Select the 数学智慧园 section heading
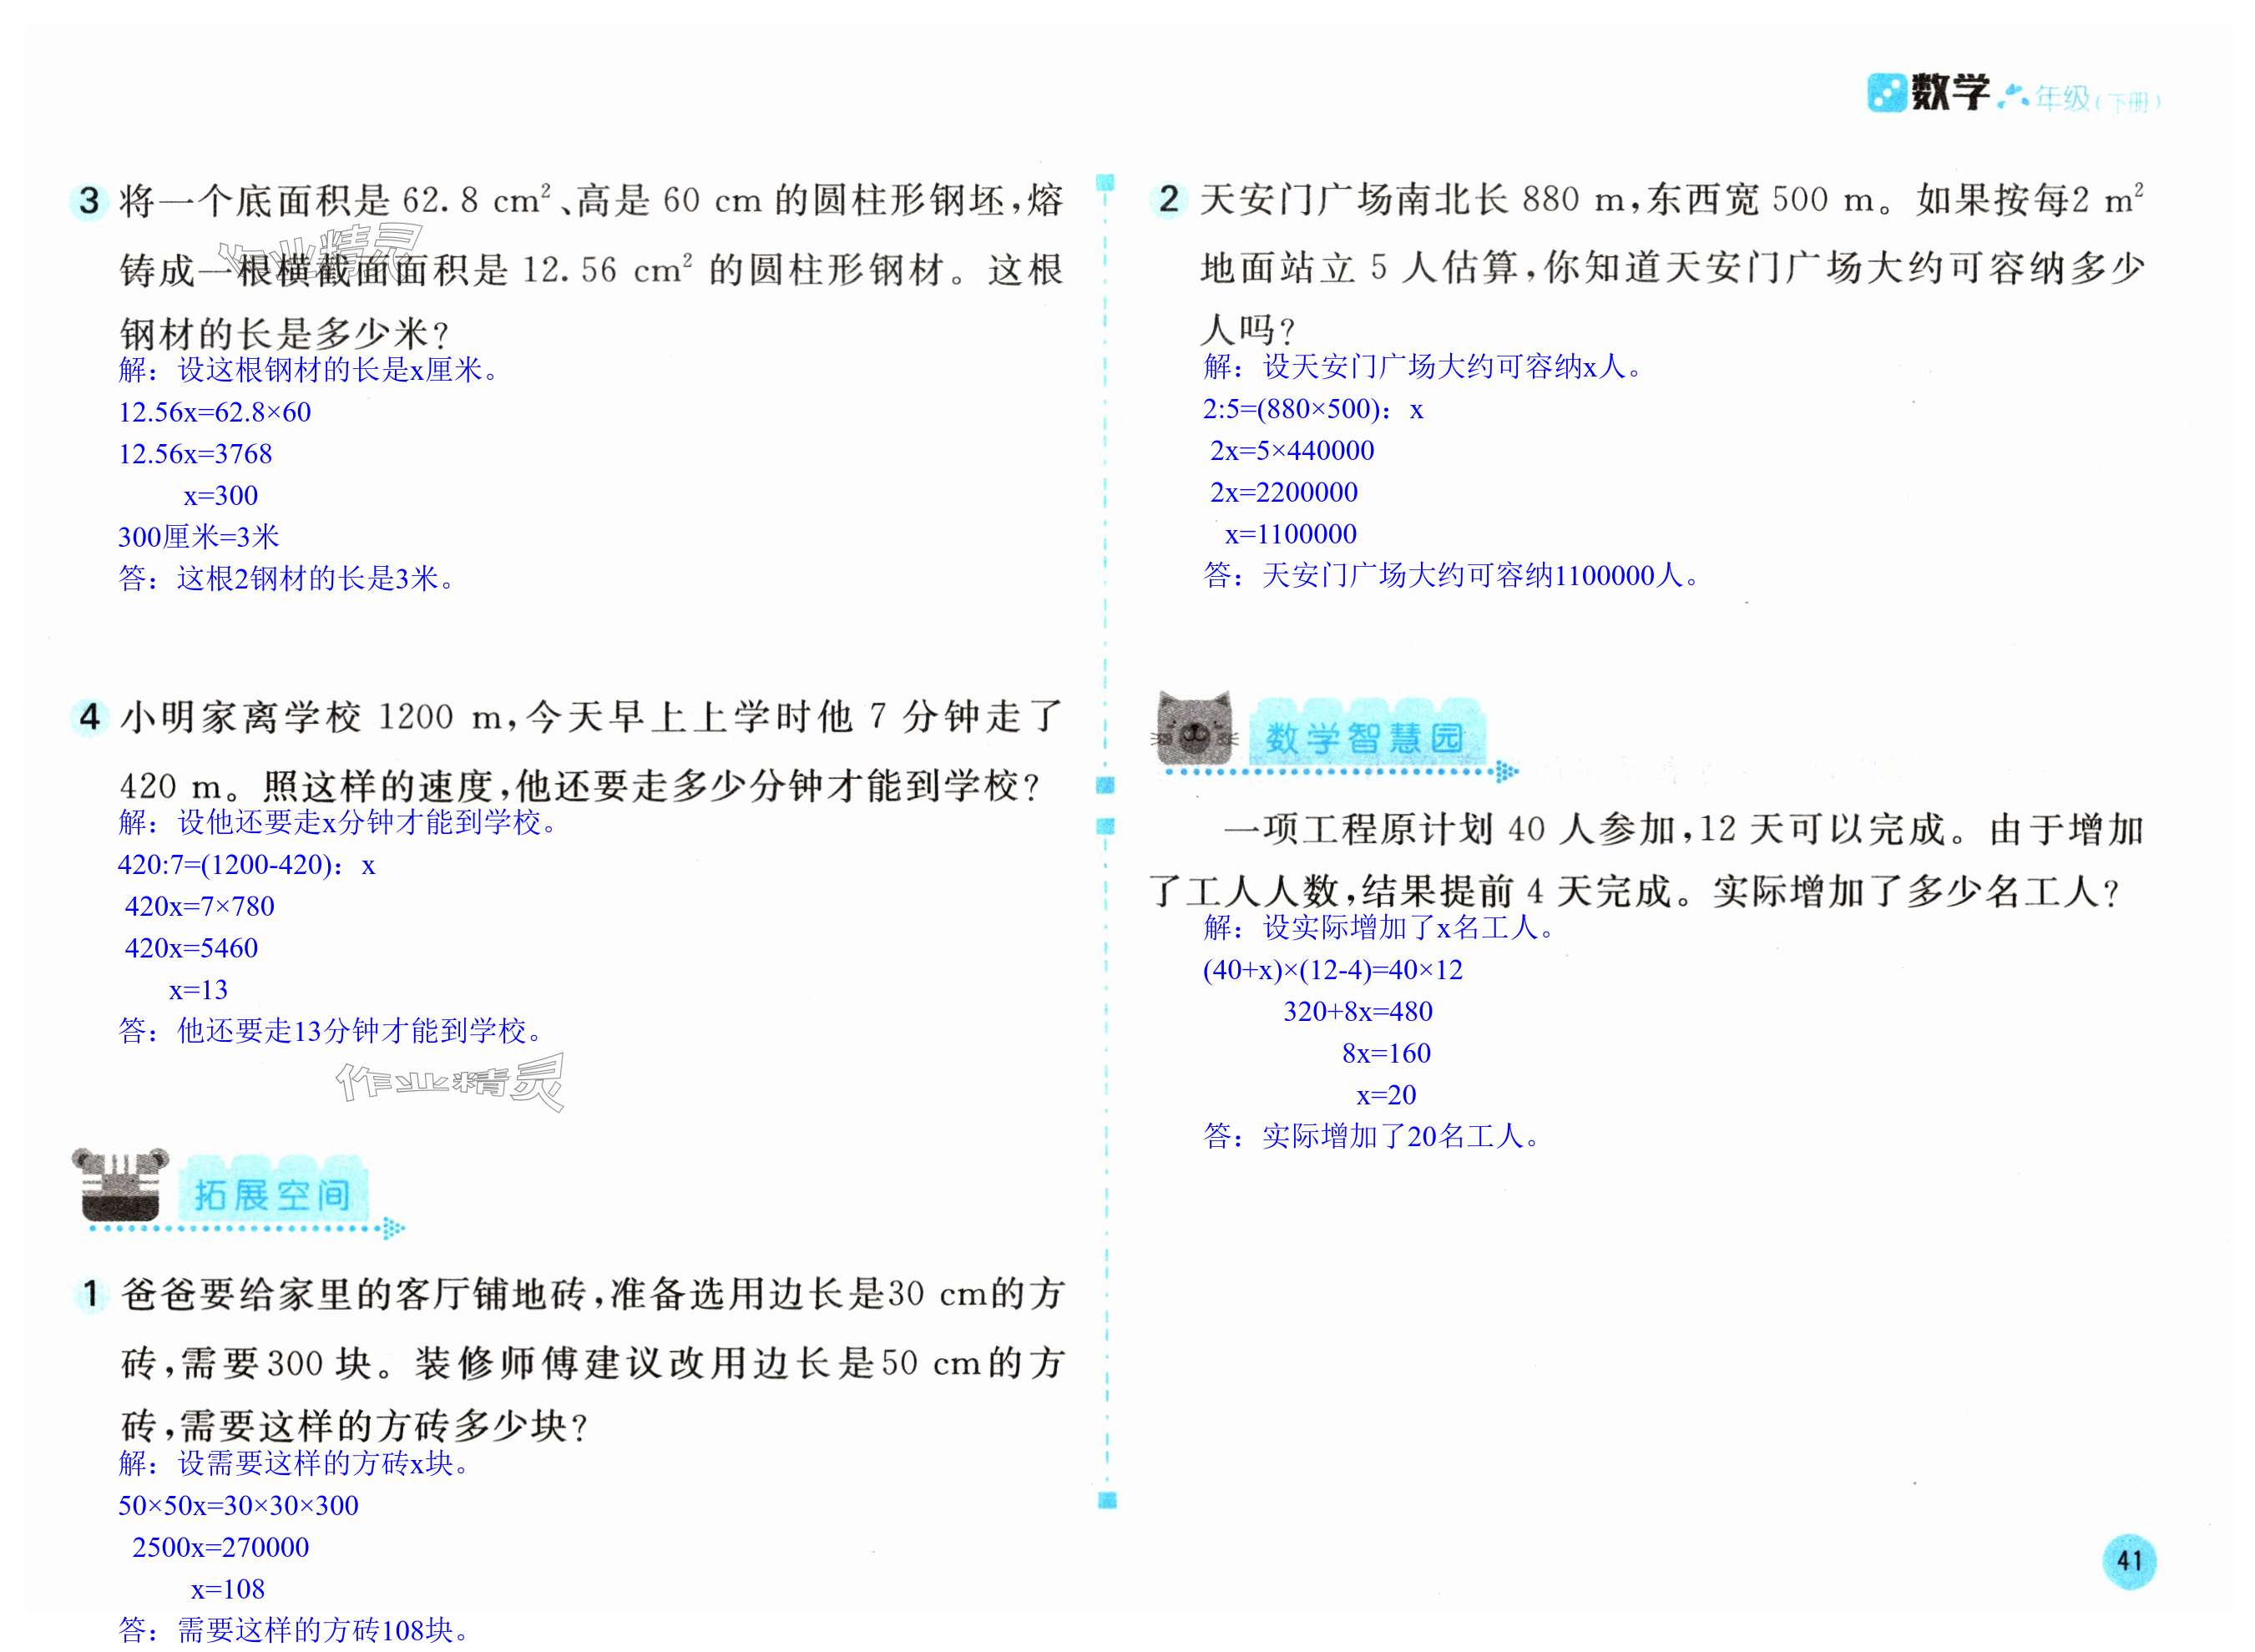This screenshot has width=2255, height=1652. (x=1364, y=738)
